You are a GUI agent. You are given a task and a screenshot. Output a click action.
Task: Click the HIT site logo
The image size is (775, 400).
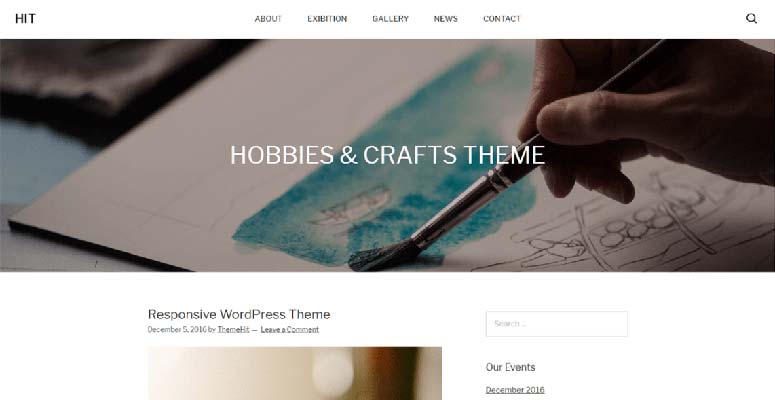(25, 19)
